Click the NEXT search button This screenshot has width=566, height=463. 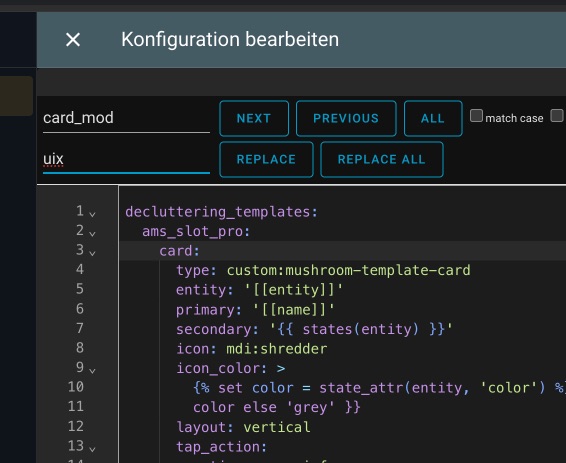tap(254, 118)
